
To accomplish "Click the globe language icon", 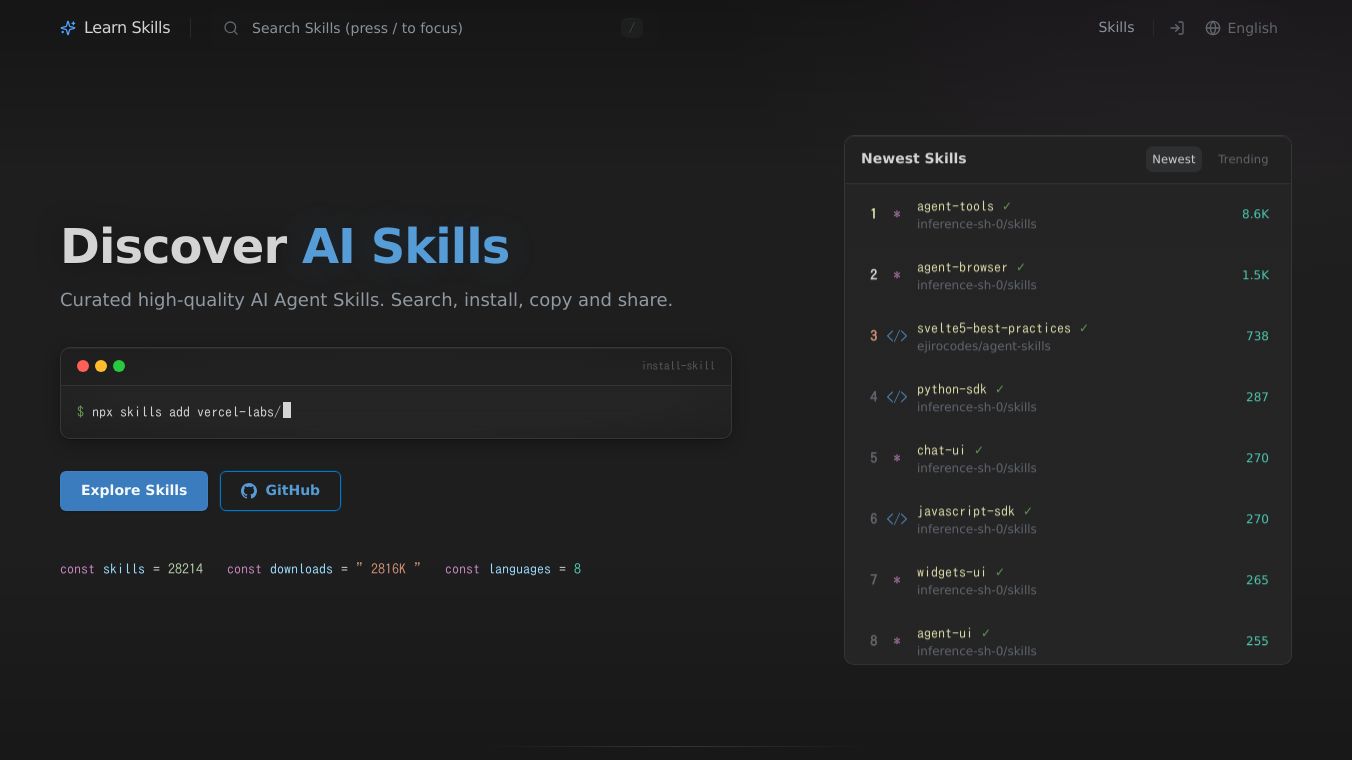I will 1213,28.
